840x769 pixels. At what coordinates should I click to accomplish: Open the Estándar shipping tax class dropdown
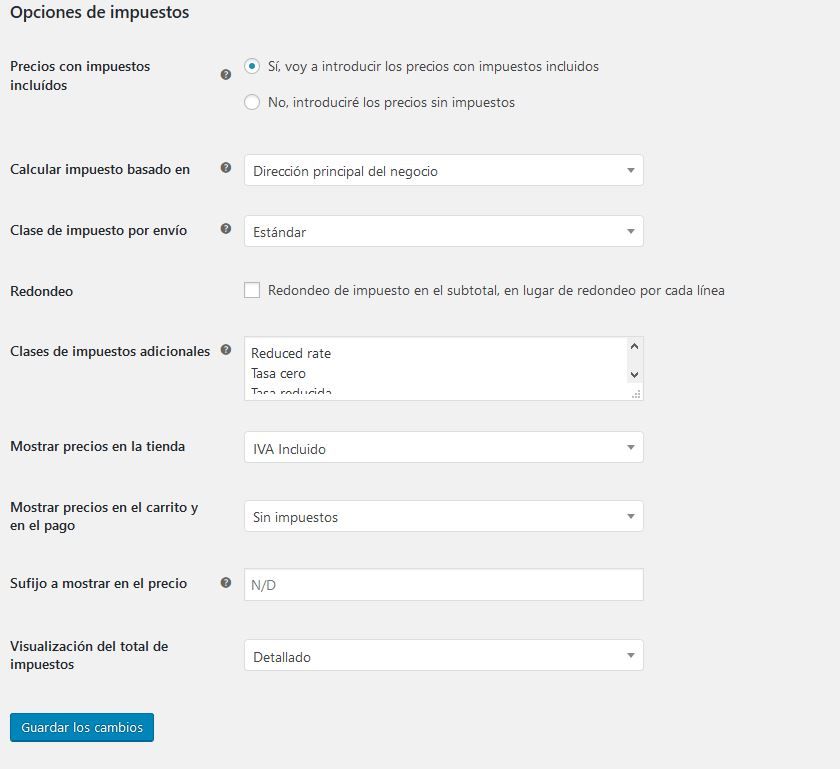pyautogui.click(x=444, y=232)
